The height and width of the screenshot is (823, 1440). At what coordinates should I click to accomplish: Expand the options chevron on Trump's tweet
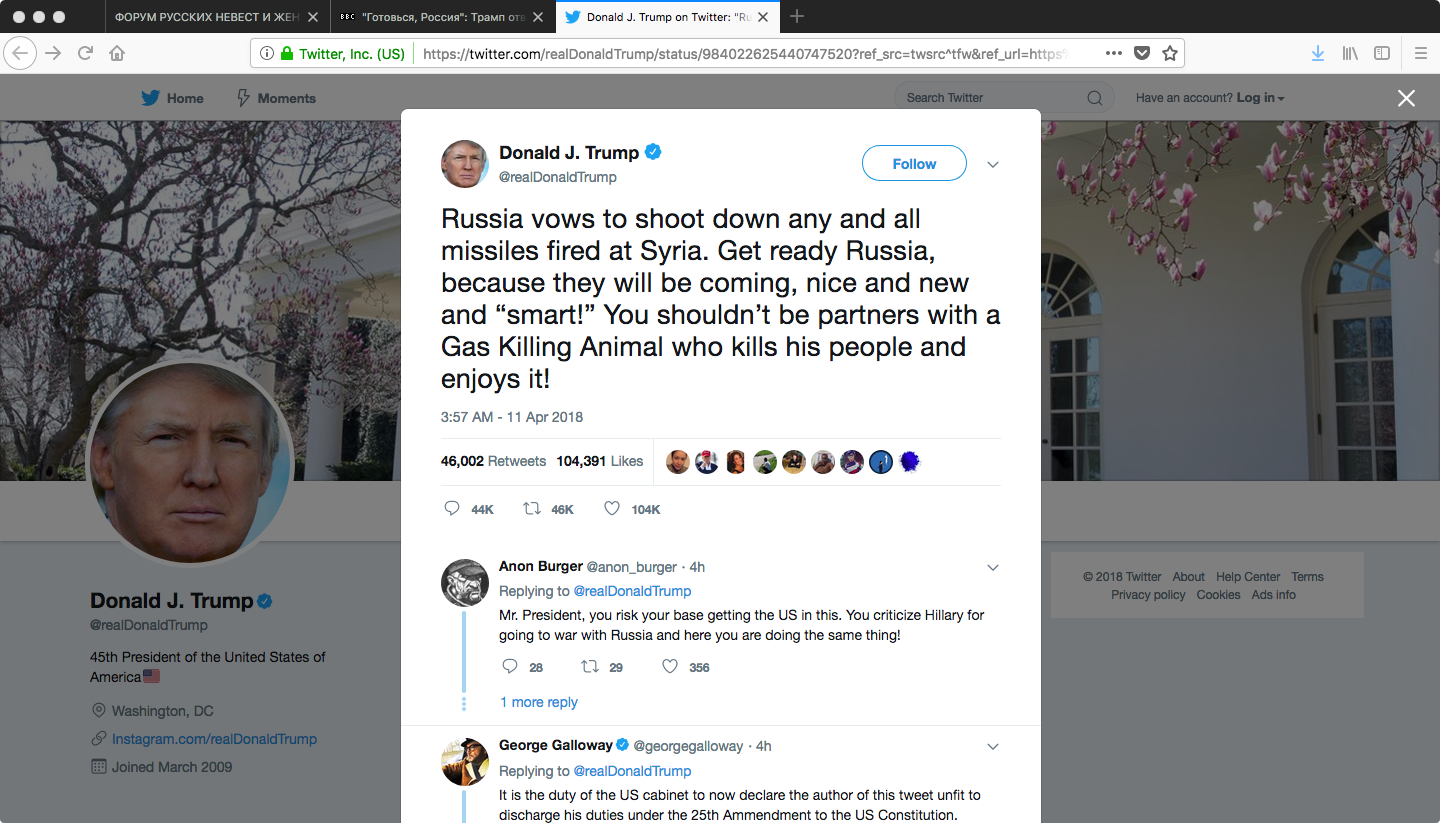993,165
